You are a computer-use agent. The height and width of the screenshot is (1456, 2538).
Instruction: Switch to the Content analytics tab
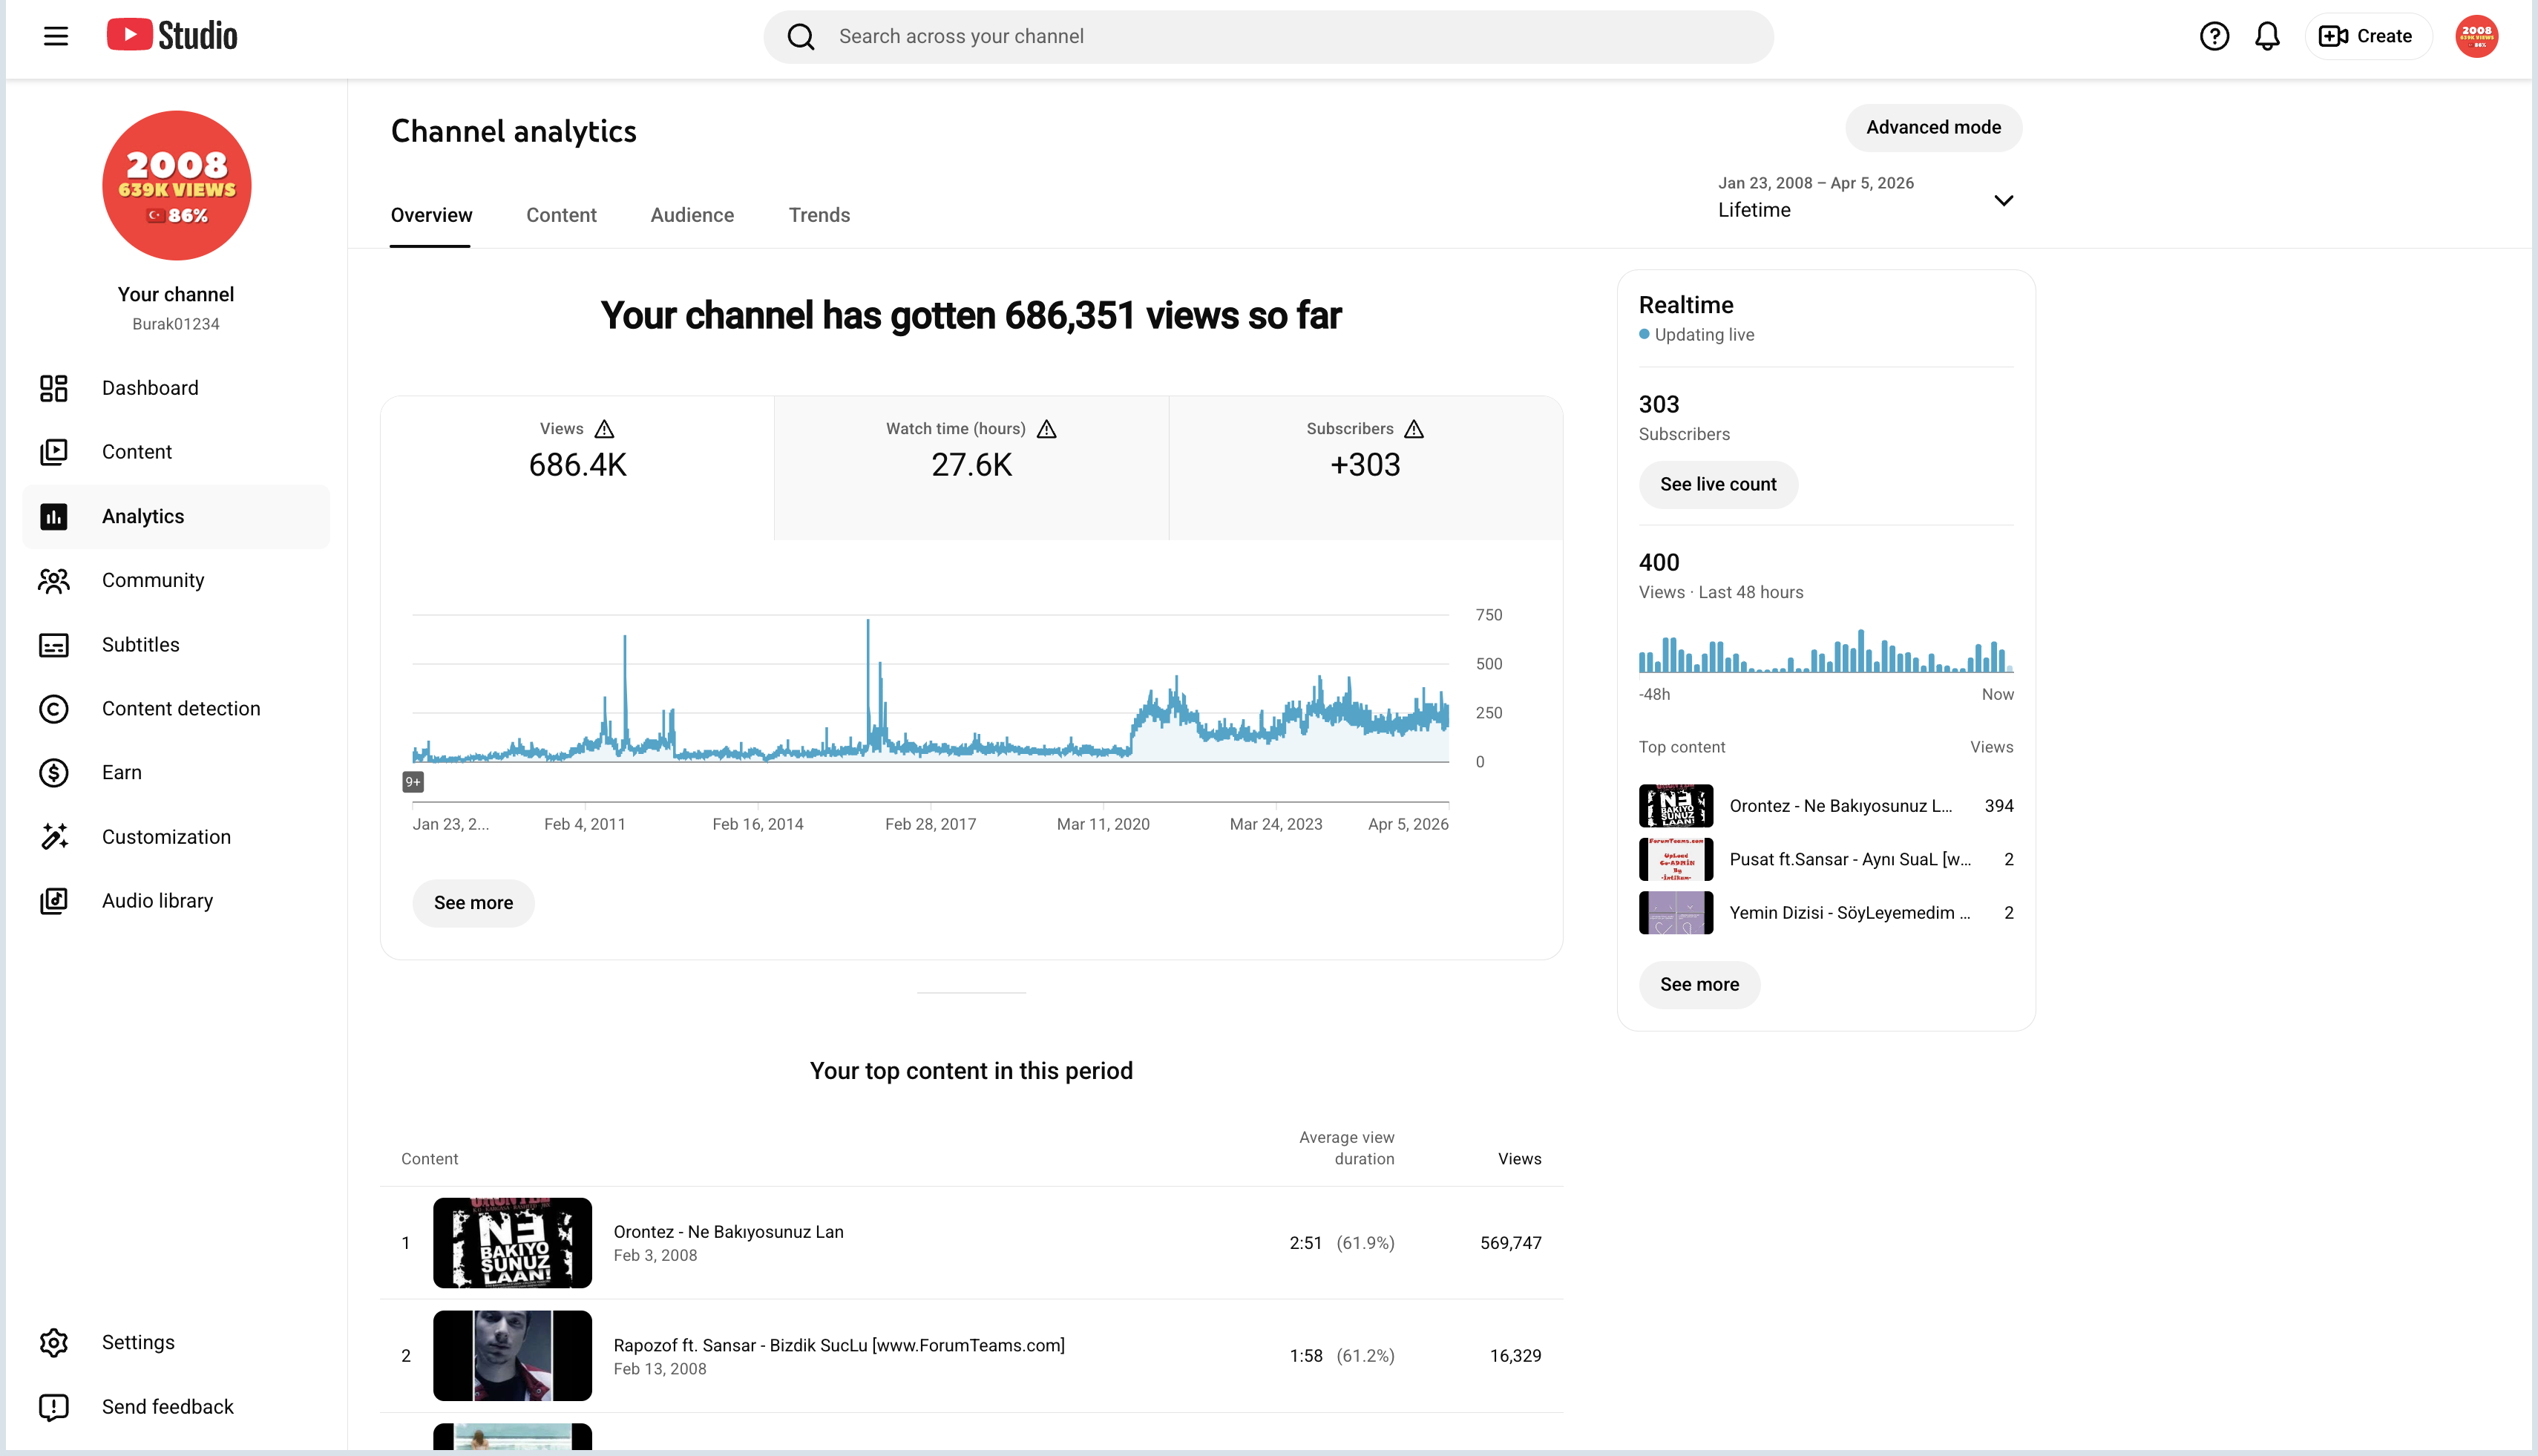561,215
